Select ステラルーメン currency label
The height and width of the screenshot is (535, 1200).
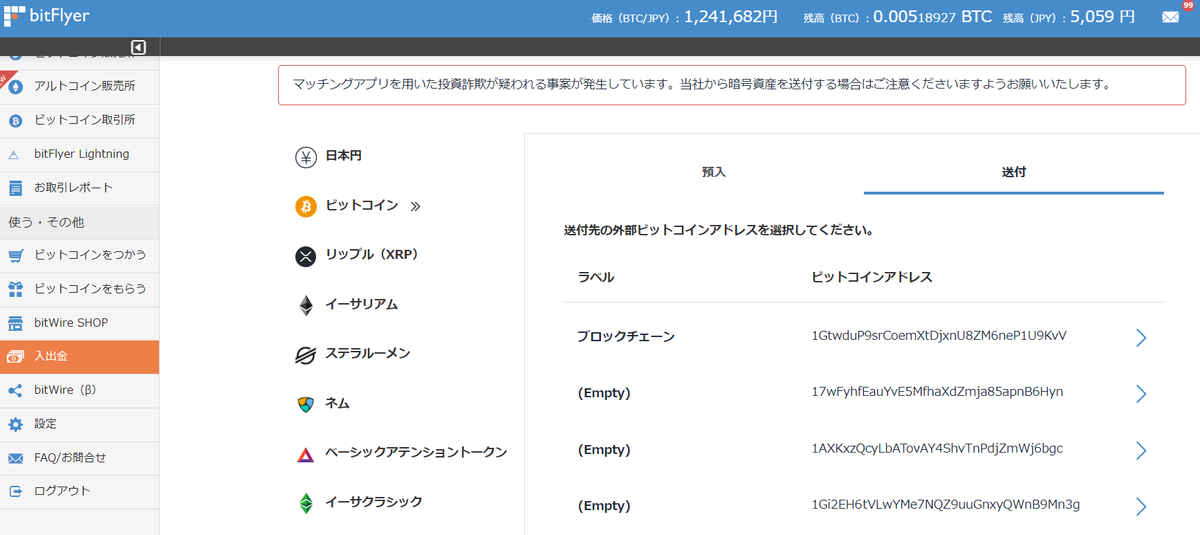[368, 354]
